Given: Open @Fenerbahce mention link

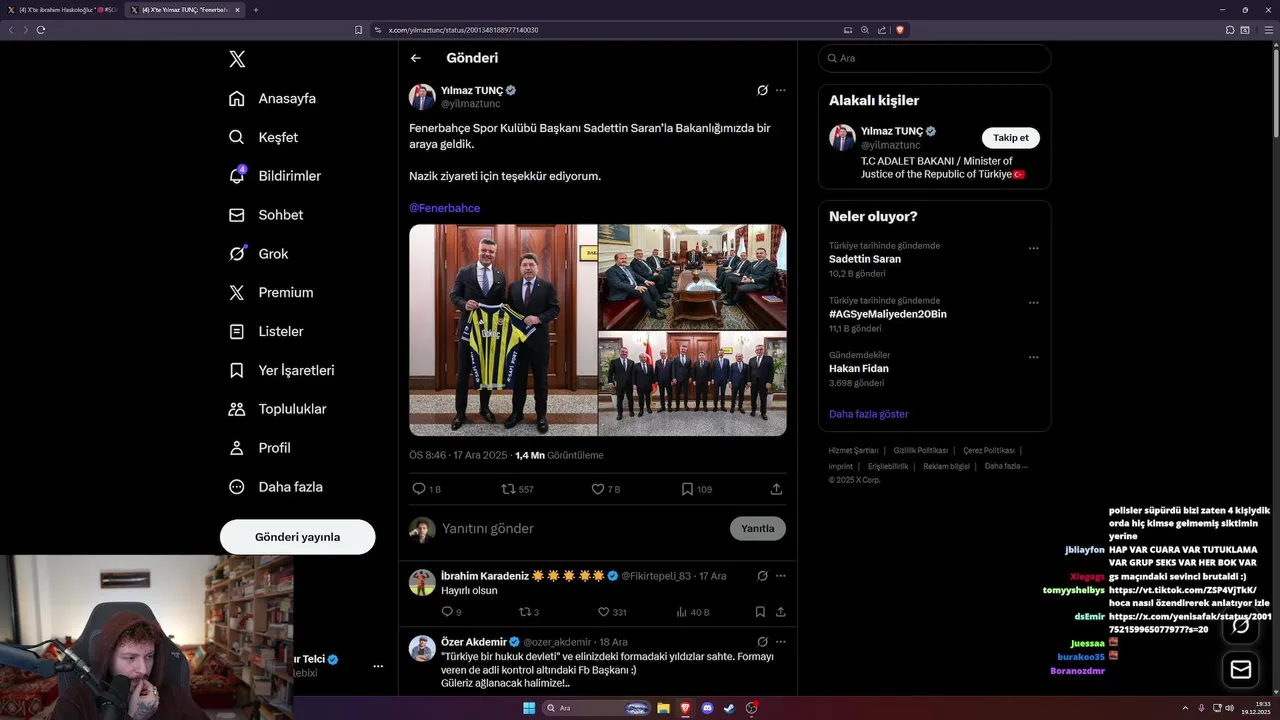Looking at the screenshot, I should click(x=444, y=208).
